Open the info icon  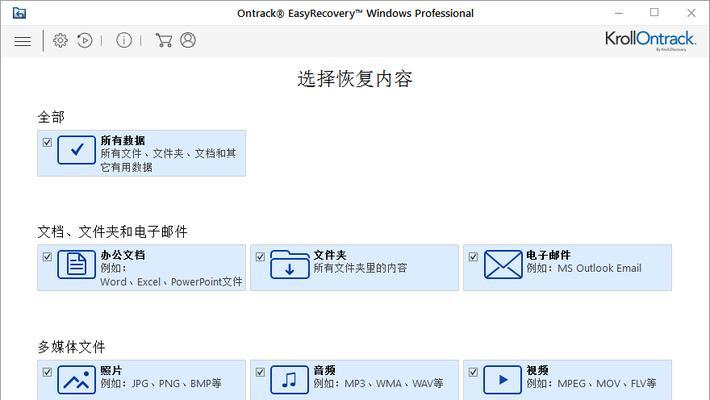124,40
